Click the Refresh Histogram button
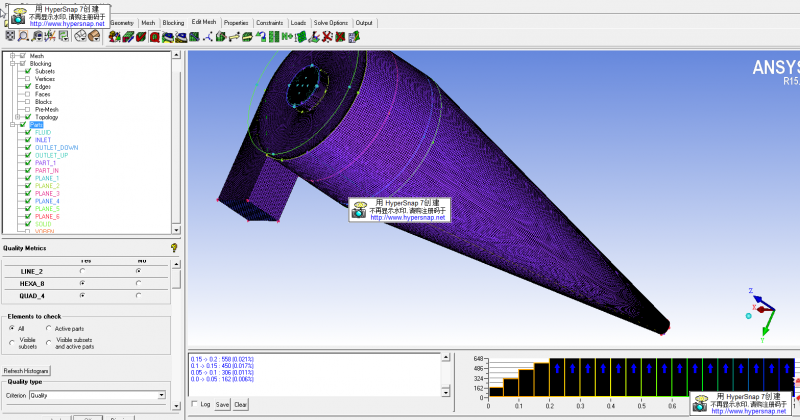The image size is (800, 420). tap(26, 370)
